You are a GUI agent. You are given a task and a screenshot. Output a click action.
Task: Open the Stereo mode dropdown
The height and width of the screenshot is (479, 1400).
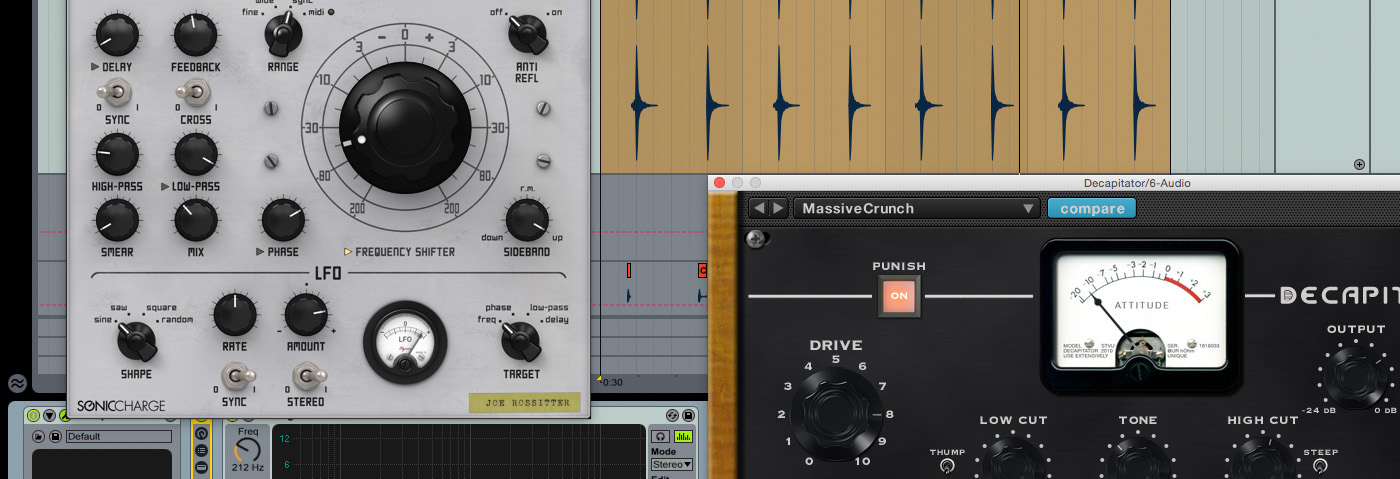pos(672,464)
